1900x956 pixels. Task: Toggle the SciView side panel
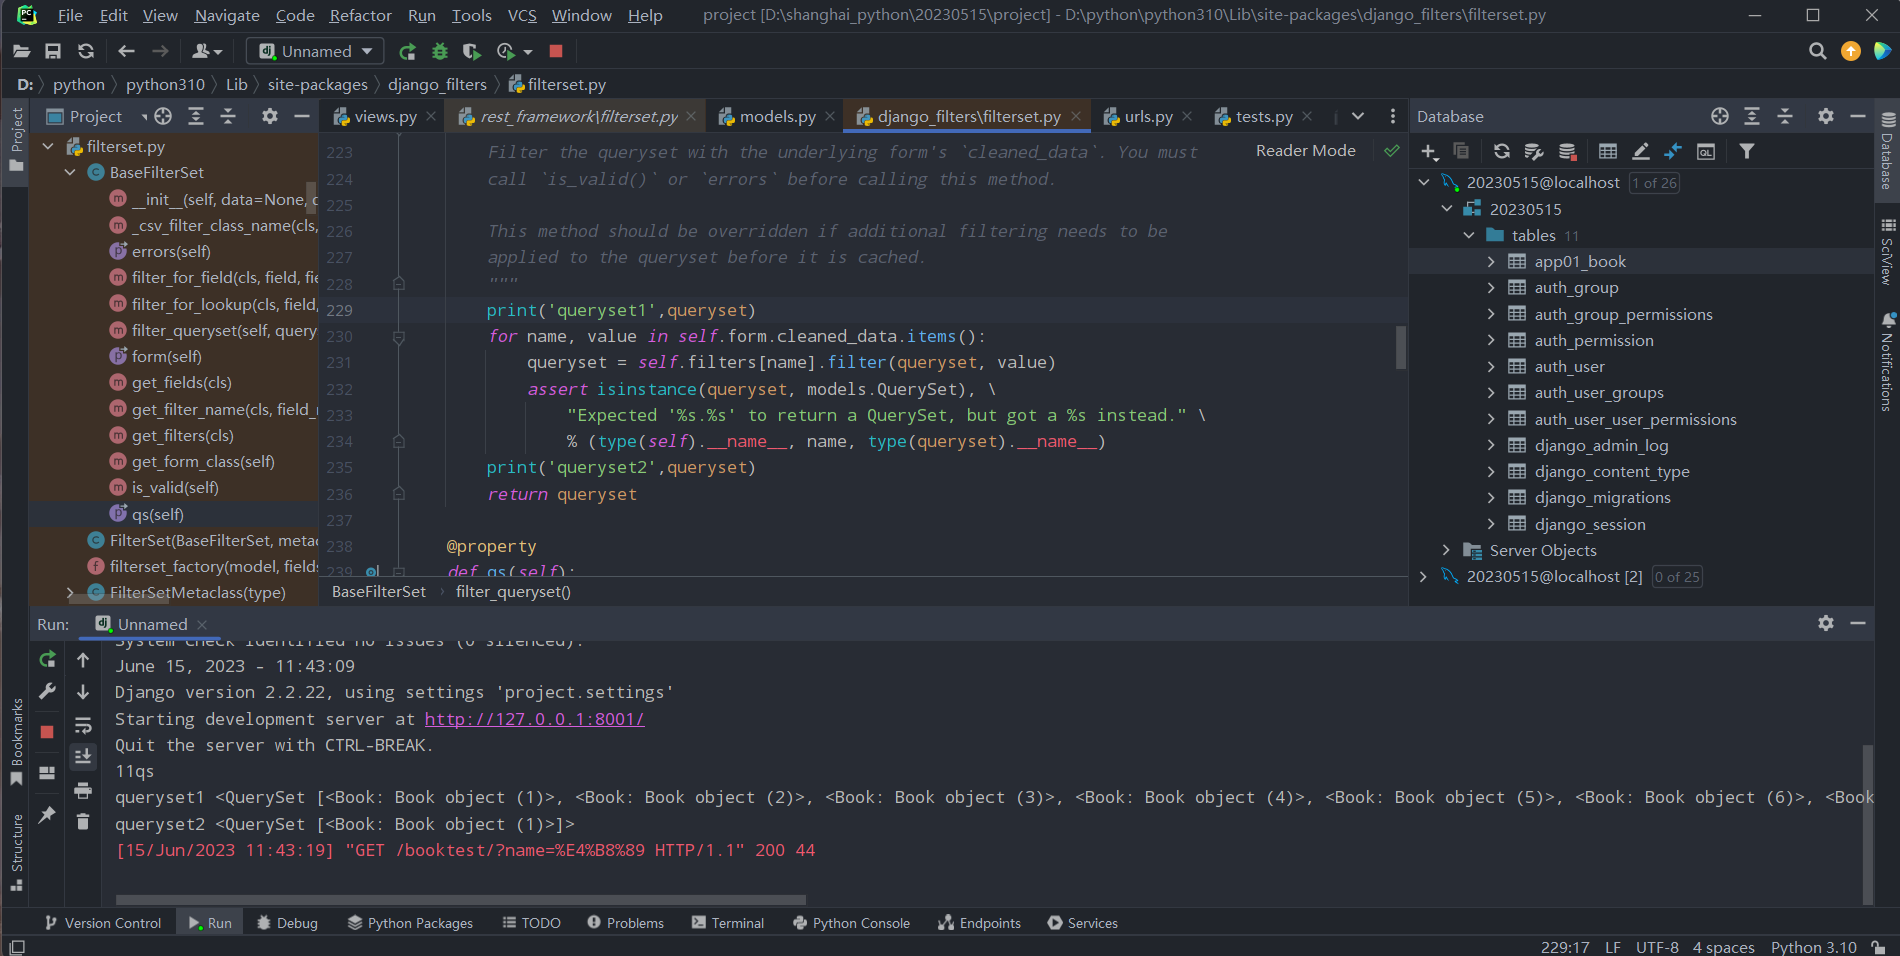tap(1887, 252)
